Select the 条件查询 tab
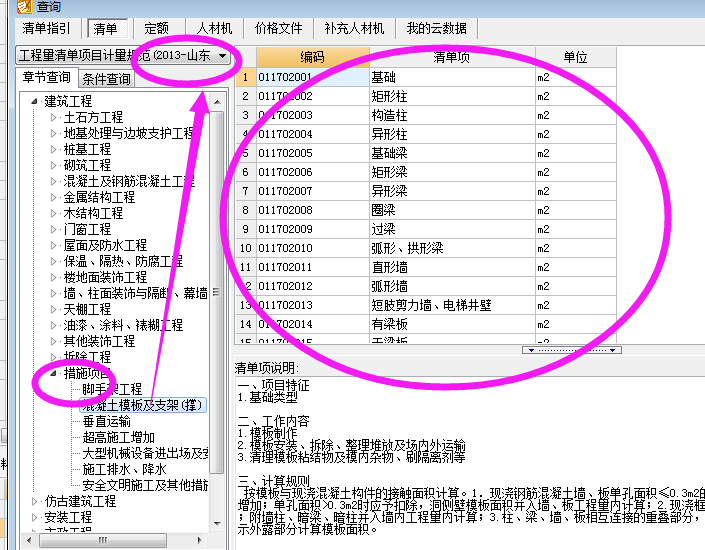The width and height of the screenshot is (705, 550). (x=106, y=79)
